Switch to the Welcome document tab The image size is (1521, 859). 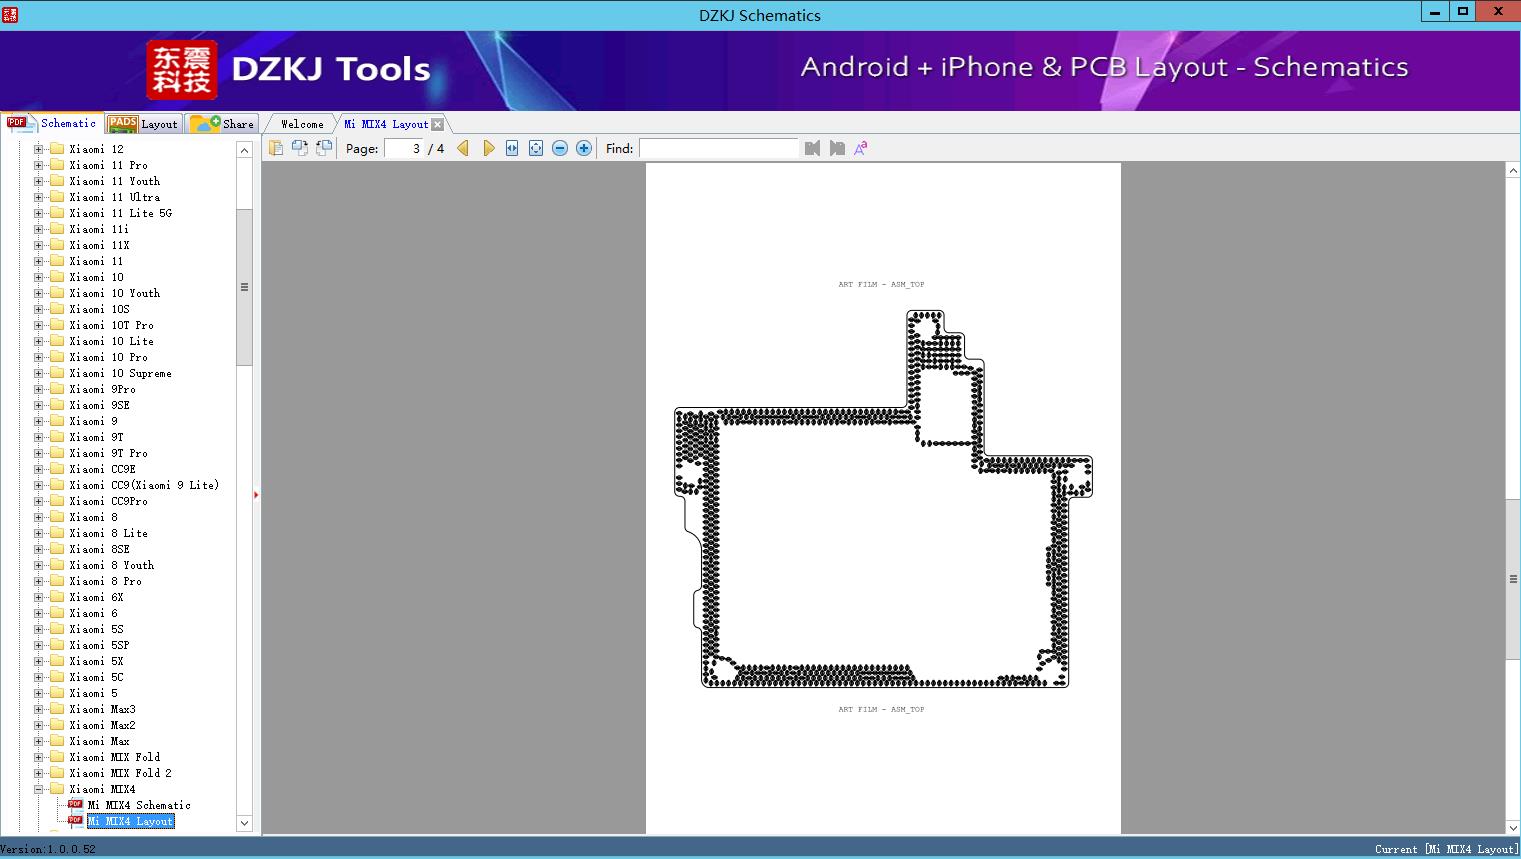(301, 124)
